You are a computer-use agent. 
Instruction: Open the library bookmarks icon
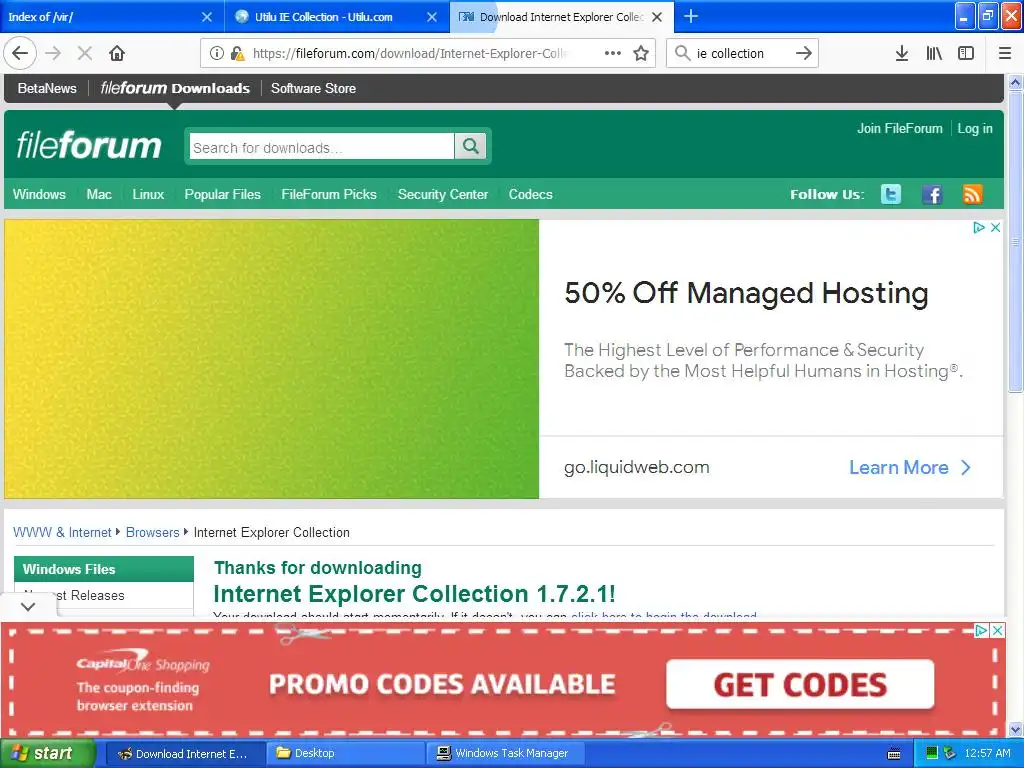click(934, 54)
